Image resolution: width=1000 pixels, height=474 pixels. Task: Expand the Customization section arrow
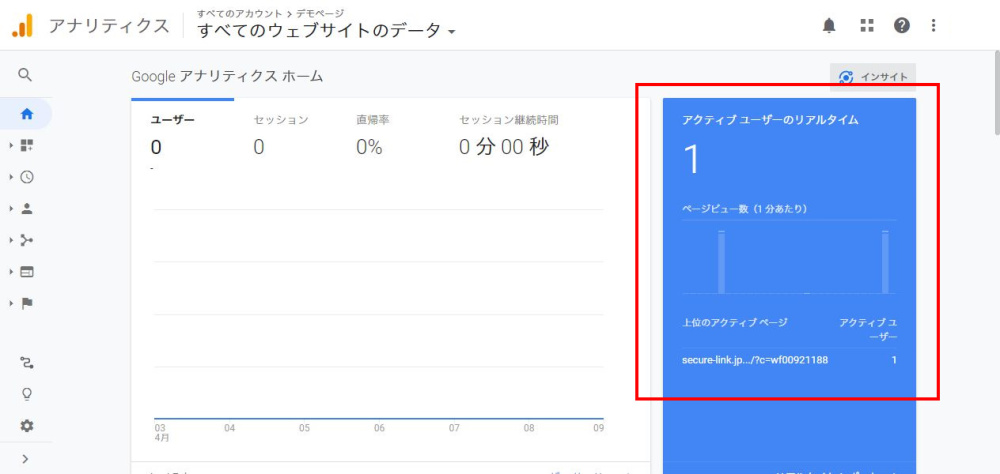point(11,146)
